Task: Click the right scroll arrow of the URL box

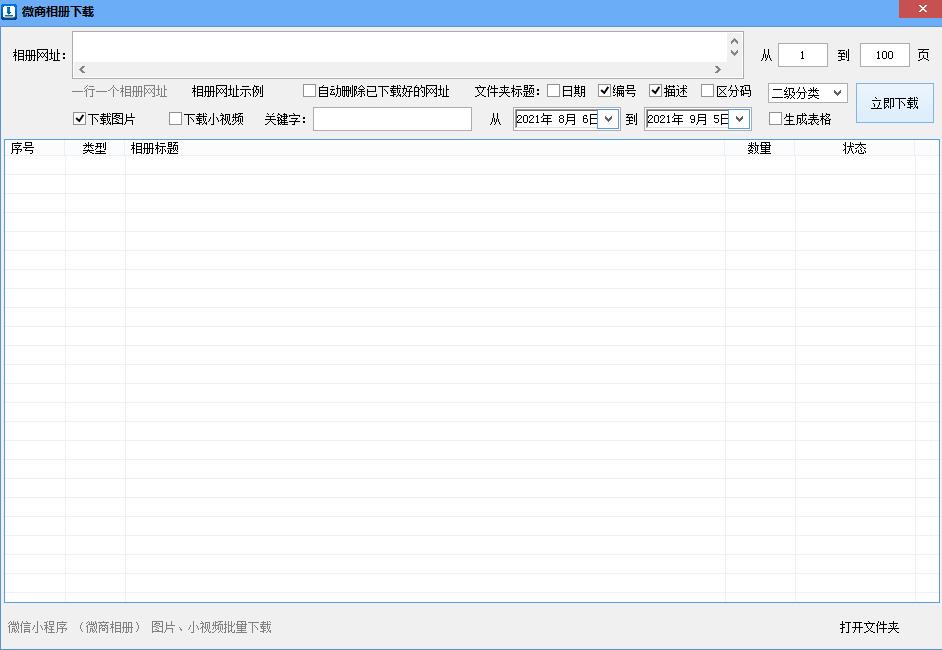Action: [x=719, y=68]
